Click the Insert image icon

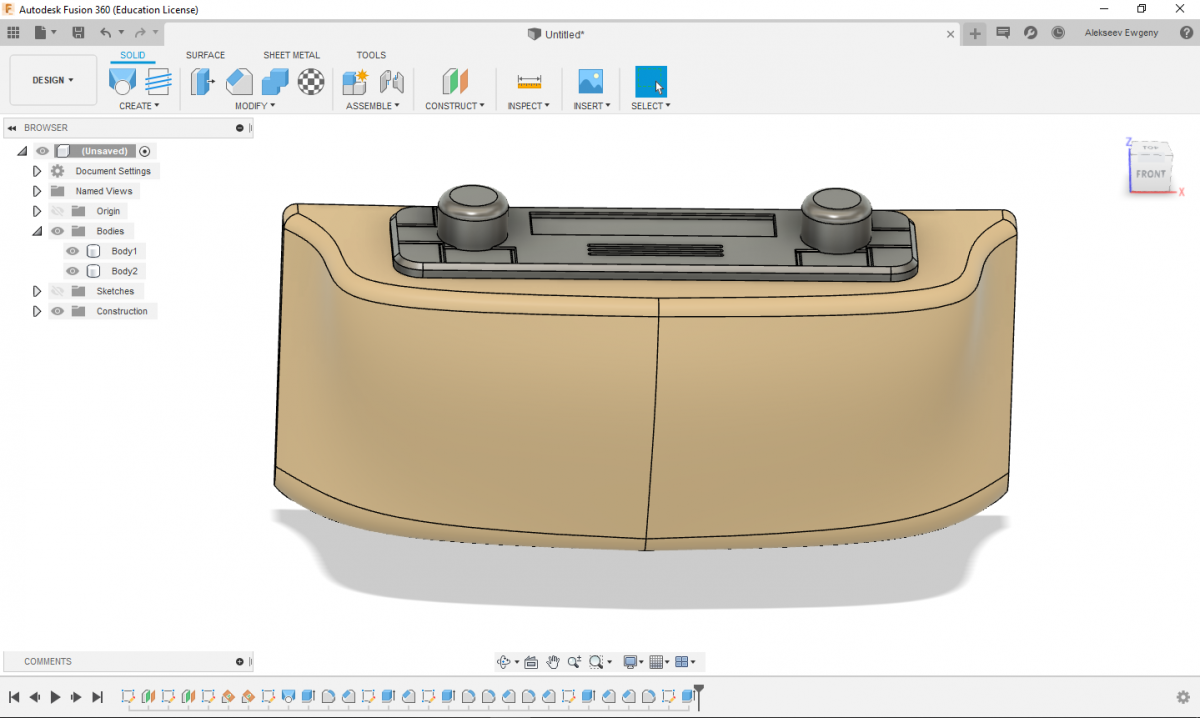click(x=590, y=81)
